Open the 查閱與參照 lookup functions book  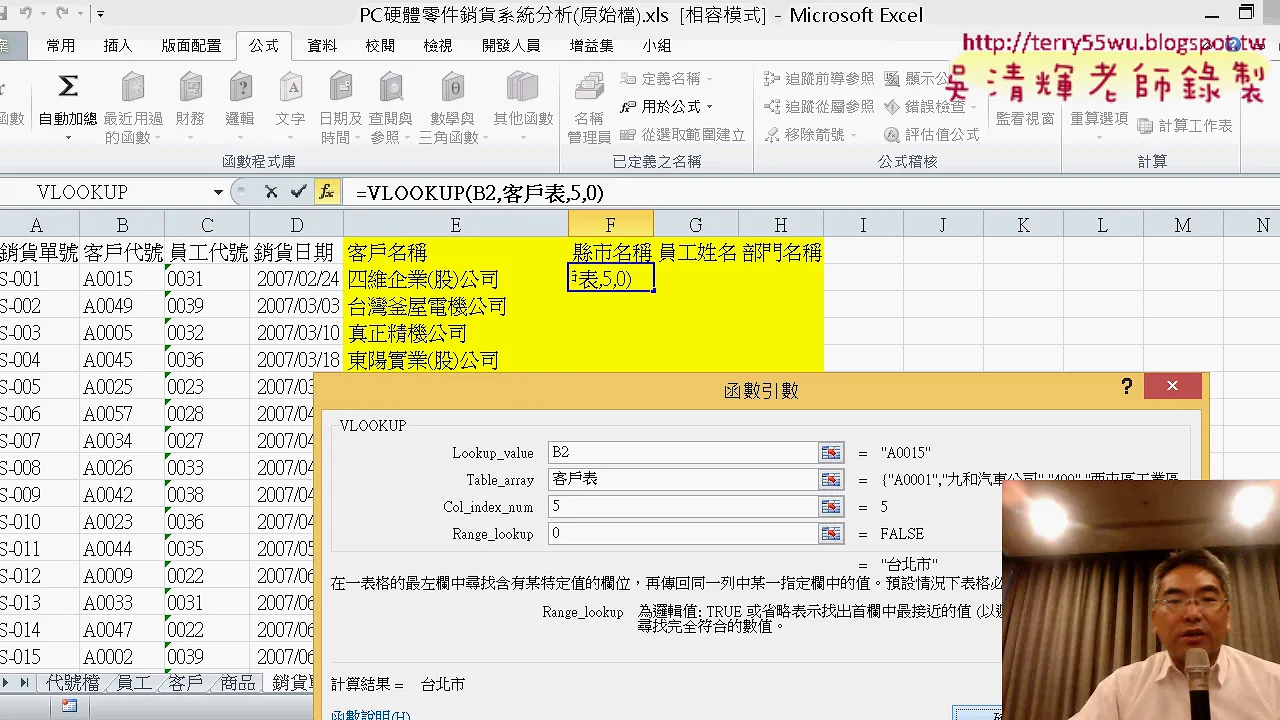pos(390,88)
